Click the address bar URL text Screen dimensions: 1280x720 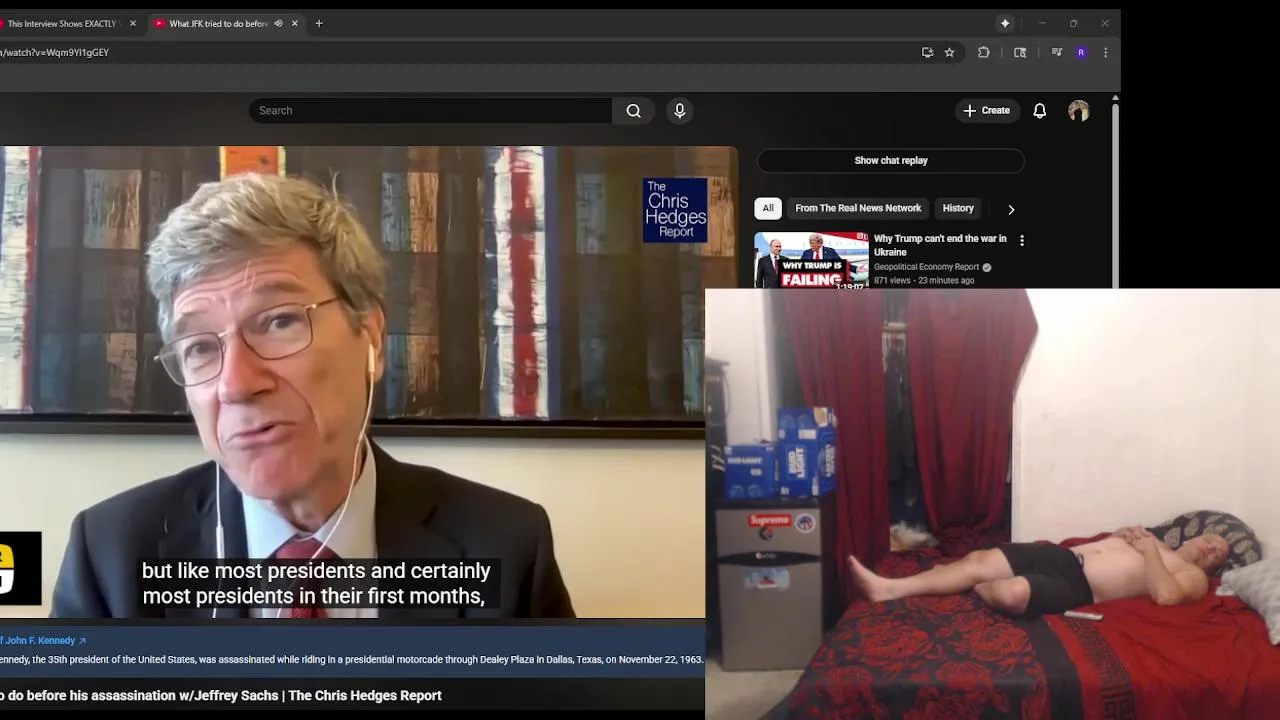pos(55,52)
